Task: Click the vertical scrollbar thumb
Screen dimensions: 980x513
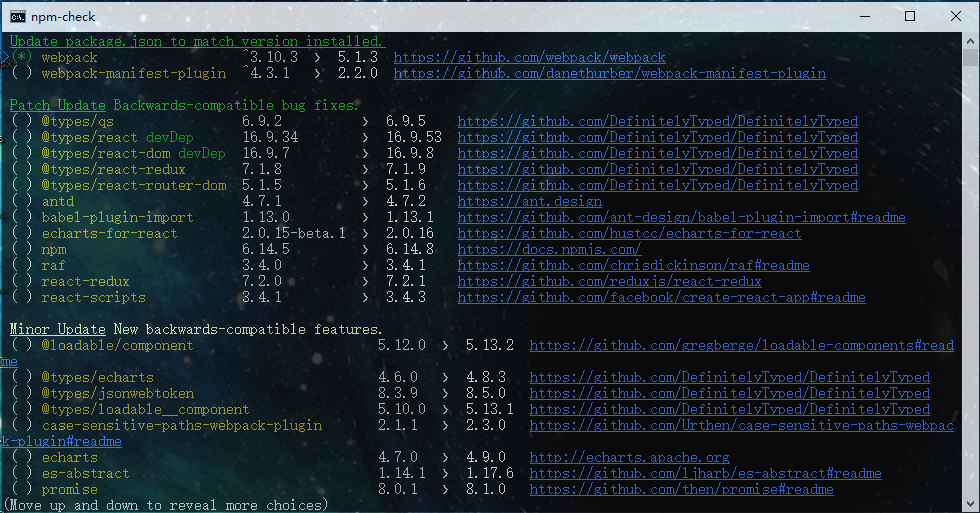Action: coord(970,57)
